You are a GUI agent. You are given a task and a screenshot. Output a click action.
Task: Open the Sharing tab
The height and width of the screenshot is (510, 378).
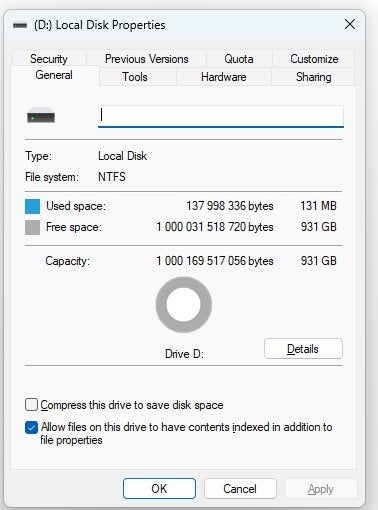tap(313, 77)
